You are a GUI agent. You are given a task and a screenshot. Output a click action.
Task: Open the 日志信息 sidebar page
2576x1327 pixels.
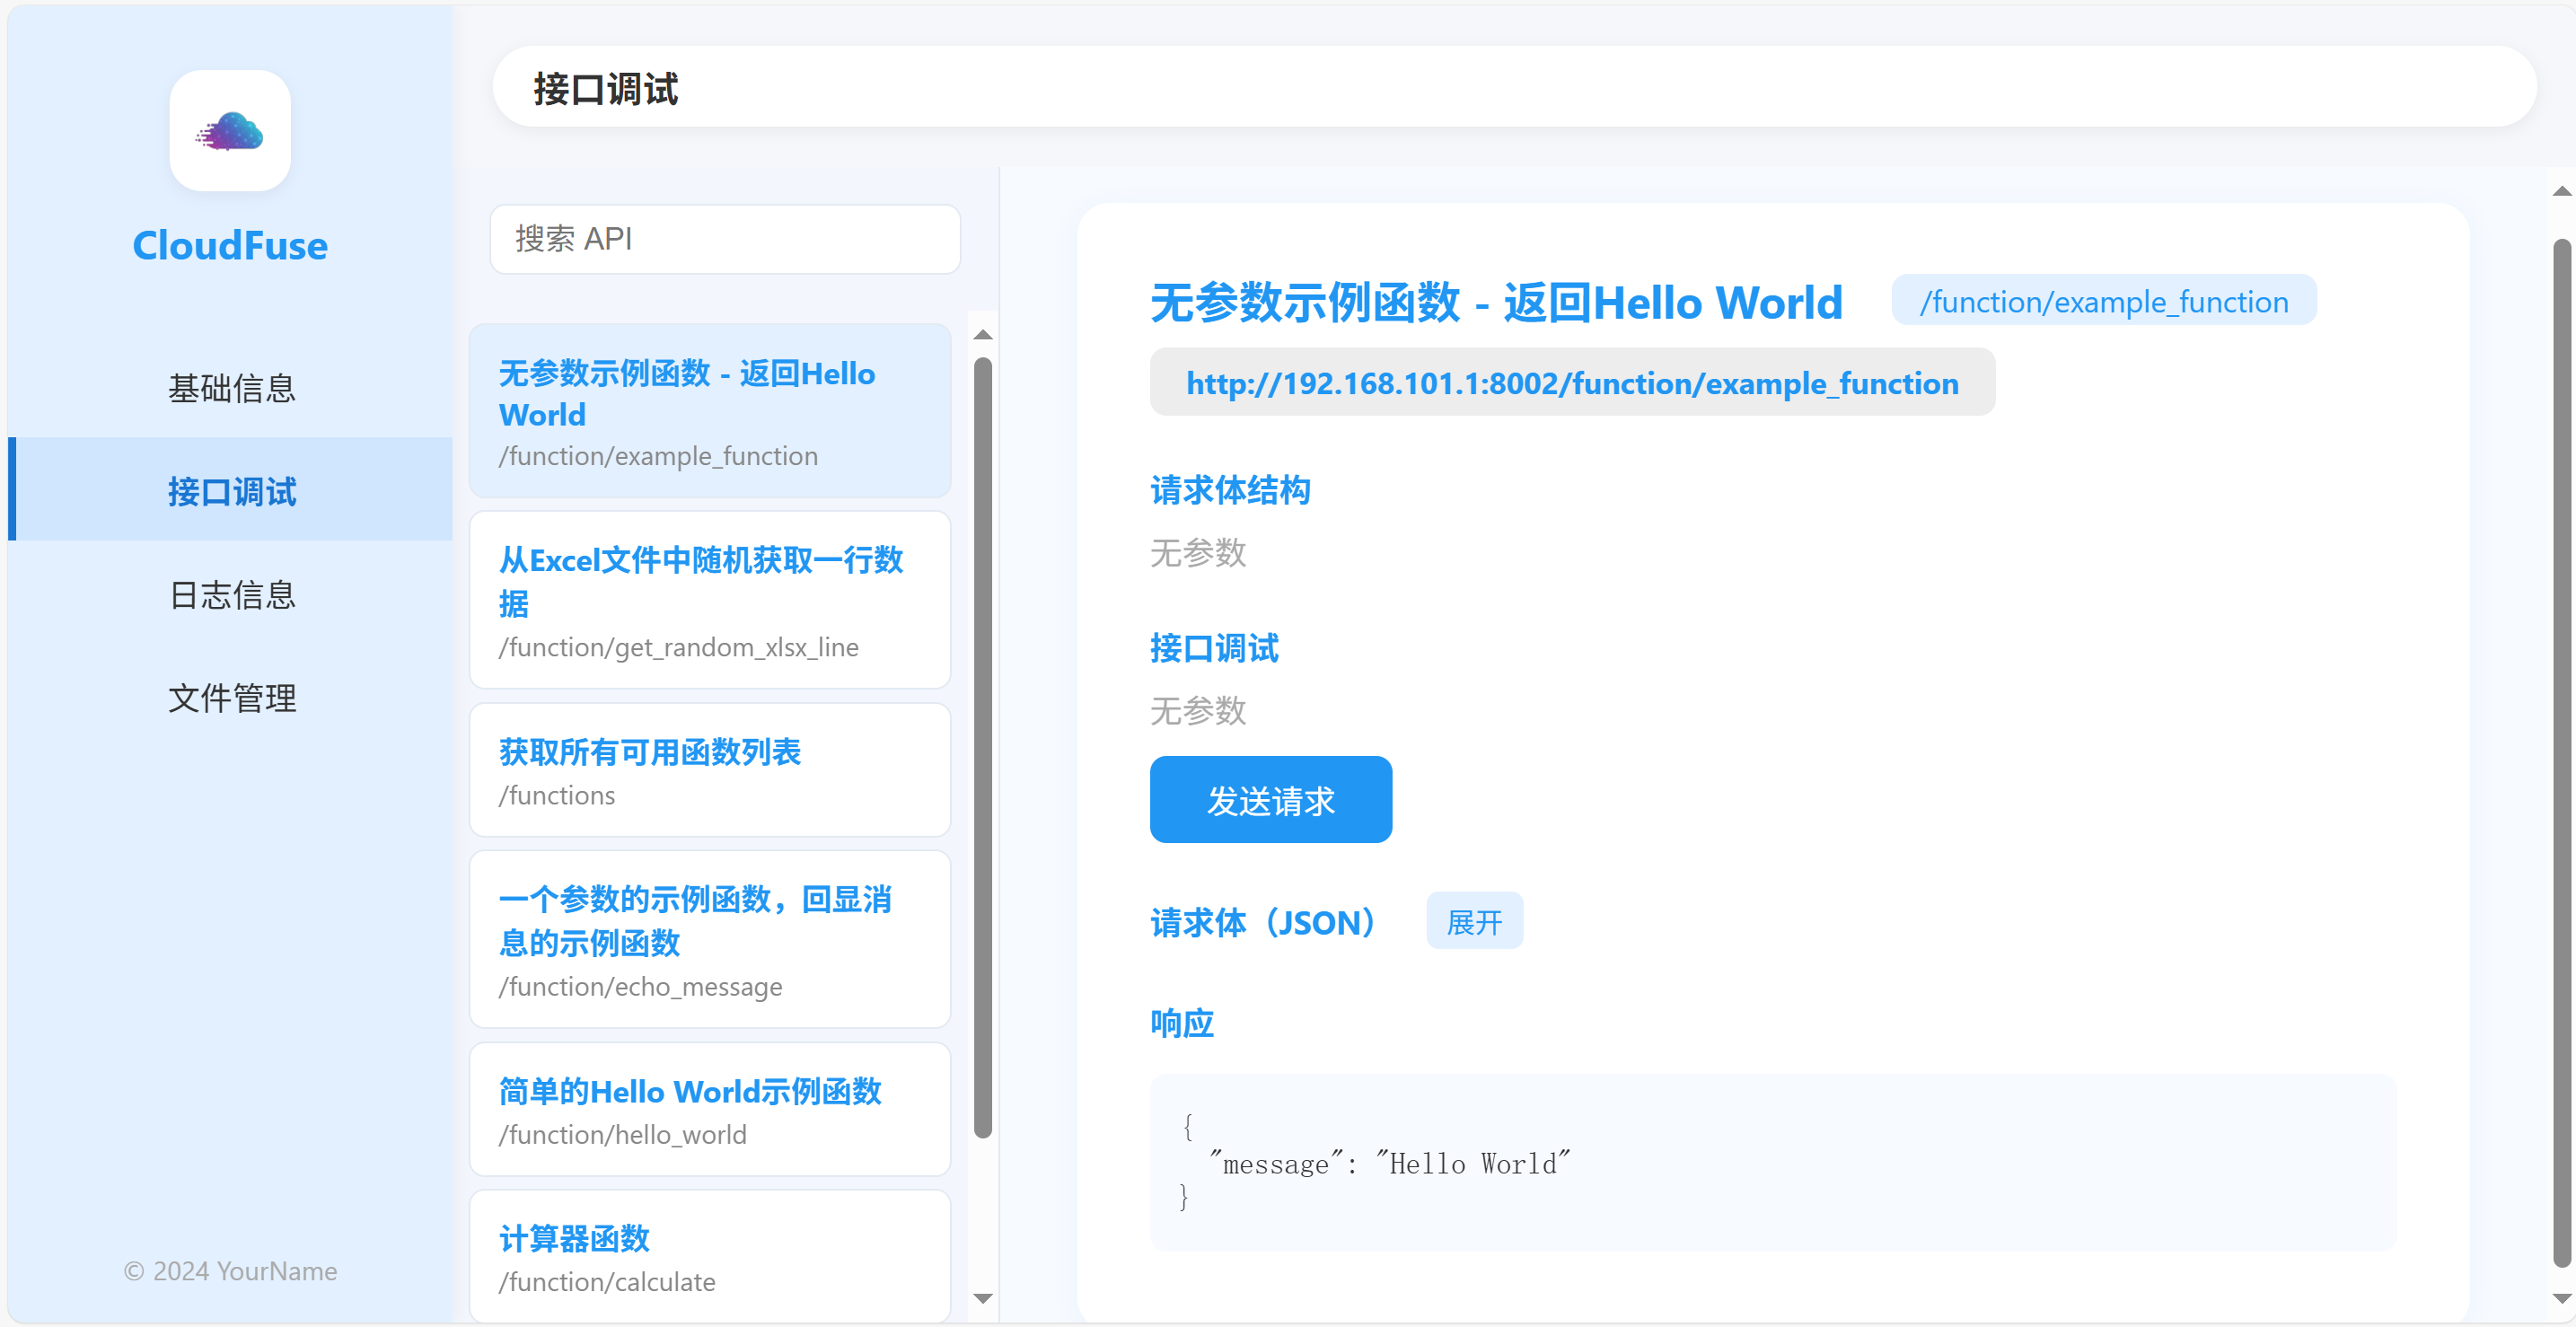[x=231, y=595]
